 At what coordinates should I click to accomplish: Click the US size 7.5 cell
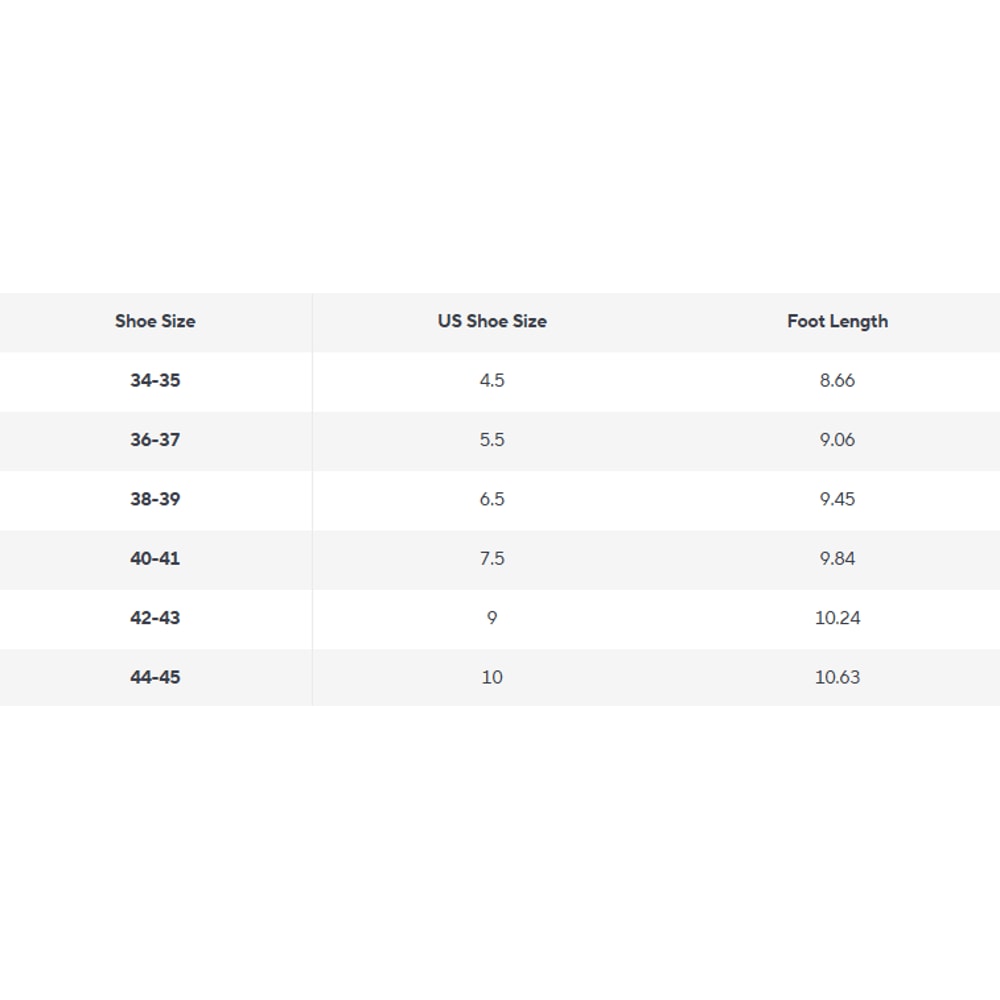pyautogui.click(x=492, y=558)
